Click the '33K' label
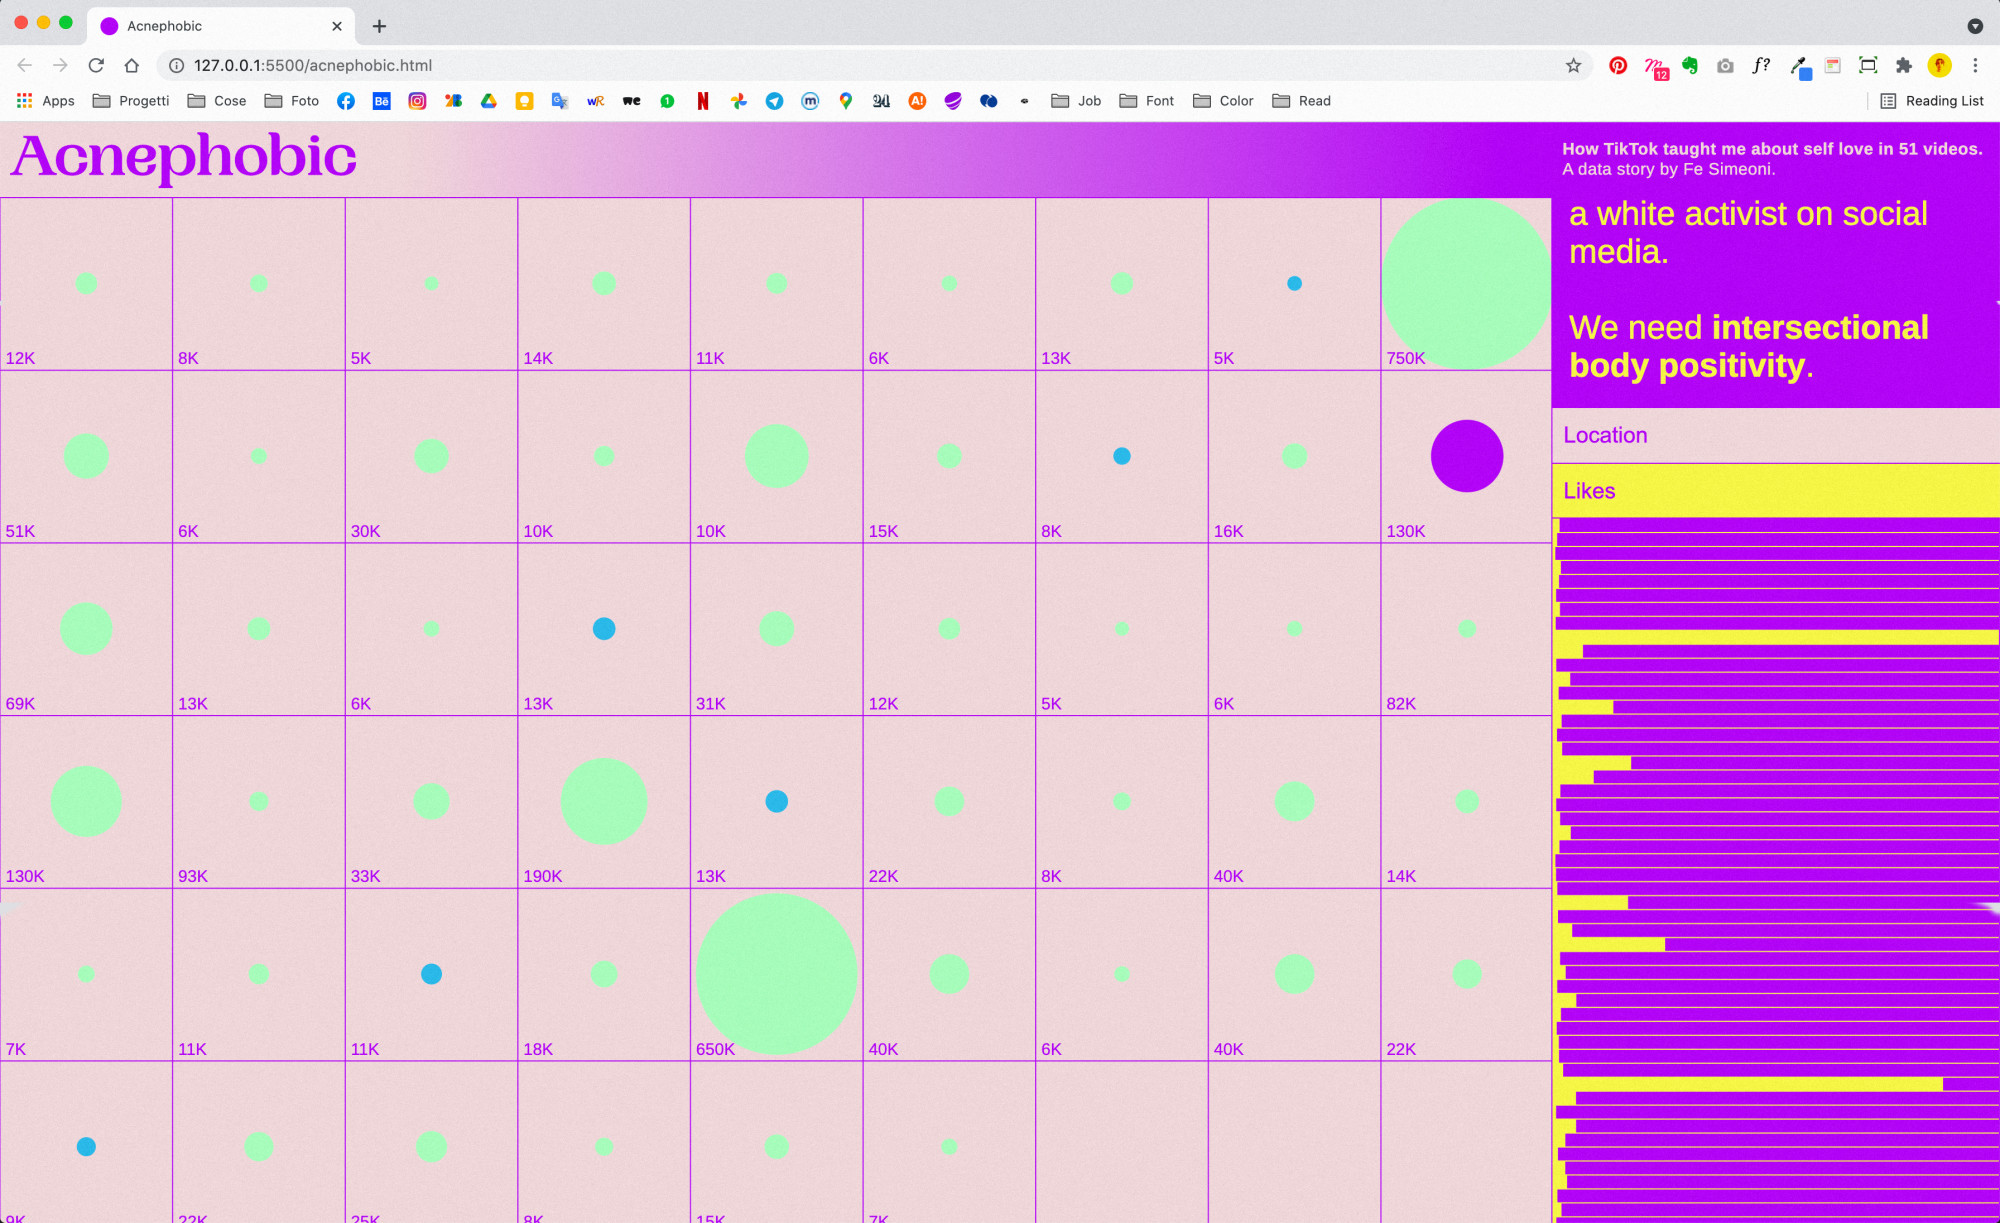This screenshot has width=2000, height=1223. point(365,876)
